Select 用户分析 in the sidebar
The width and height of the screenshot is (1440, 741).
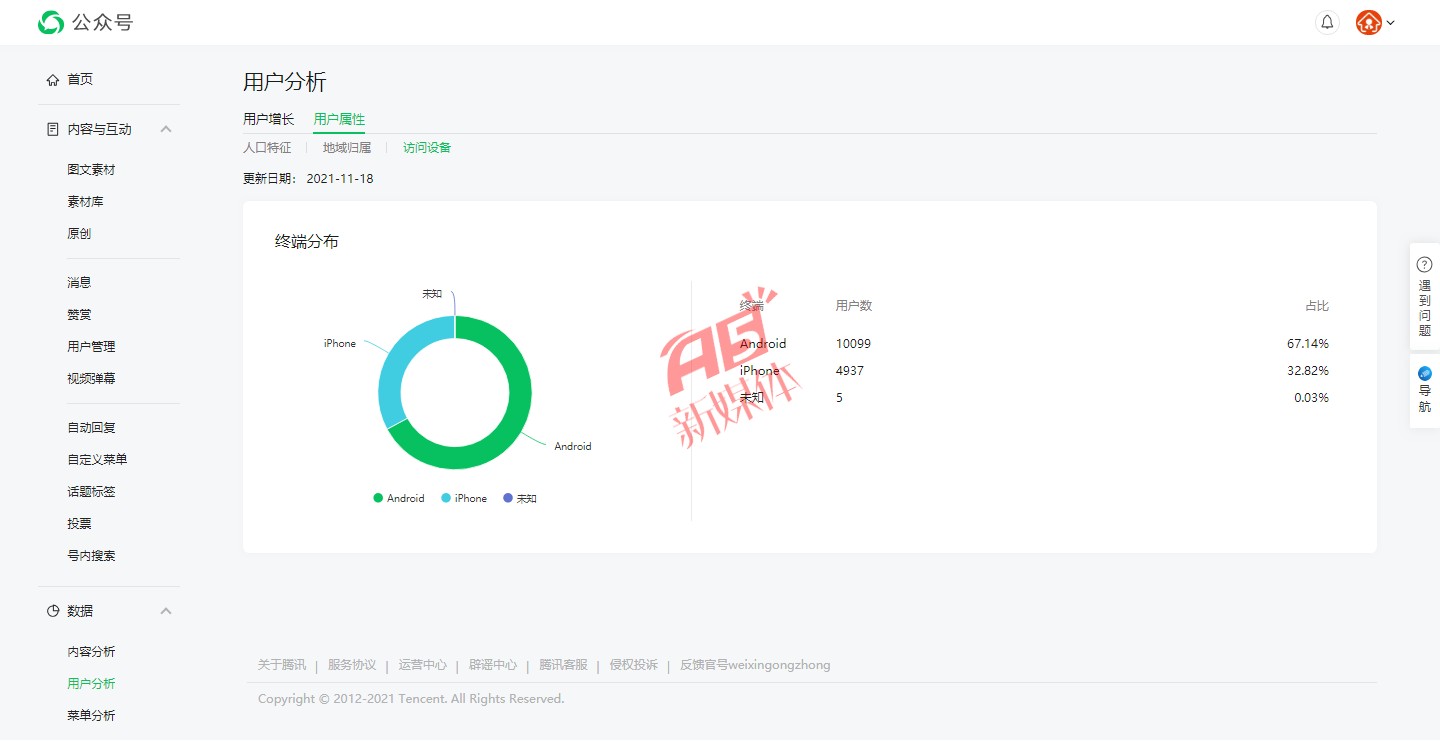[x=91, y=684]
